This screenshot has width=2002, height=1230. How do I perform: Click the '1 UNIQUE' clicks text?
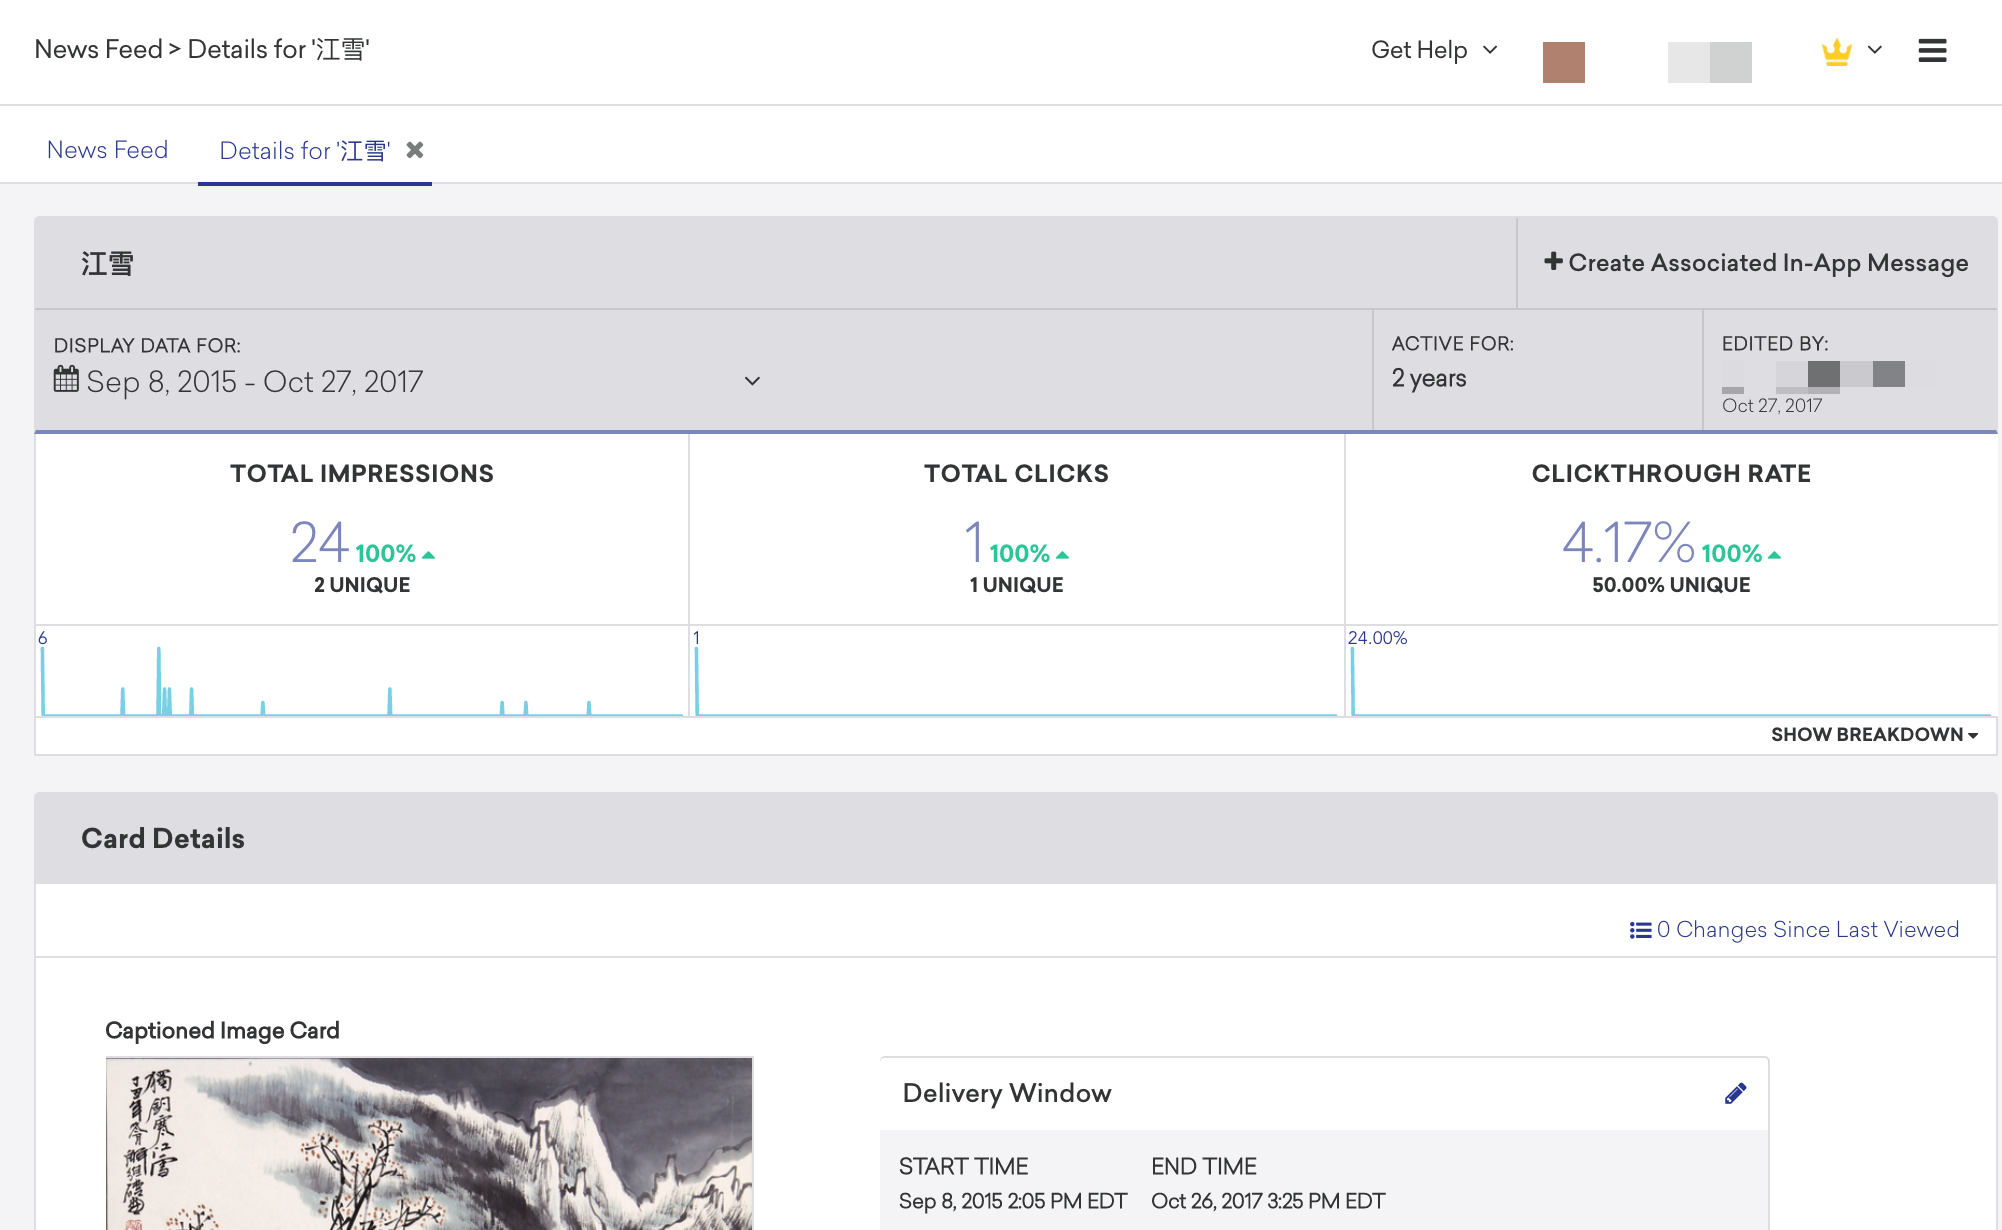pyautogui.click(x=1016, y=585)
